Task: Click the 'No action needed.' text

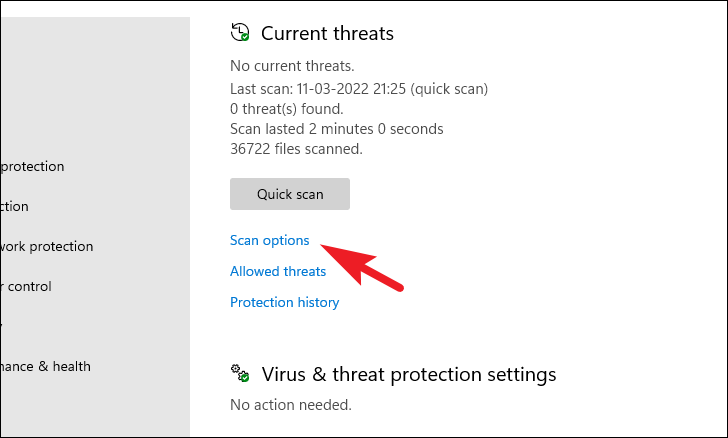Action: [291, 405]
